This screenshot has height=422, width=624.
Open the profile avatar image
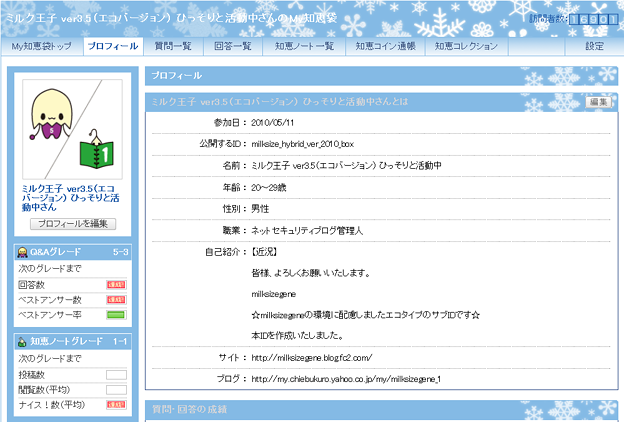(x=72, y=129)
